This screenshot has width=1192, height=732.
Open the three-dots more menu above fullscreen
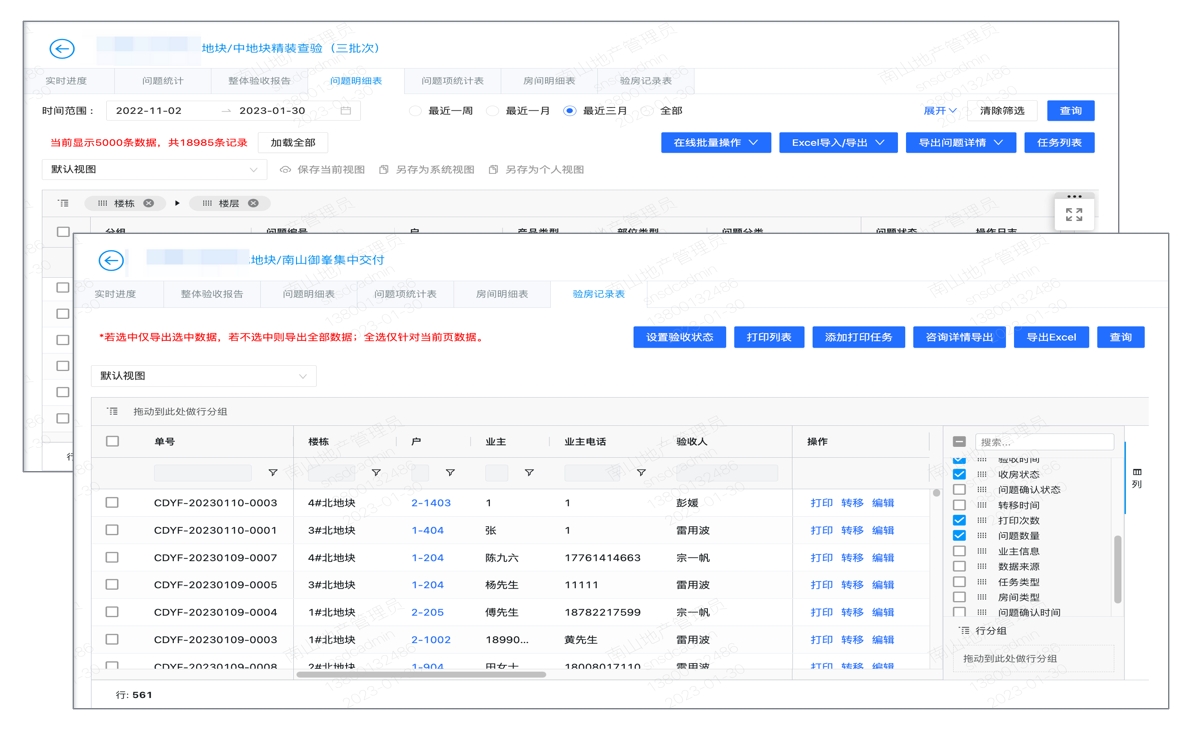point(1073,196)
